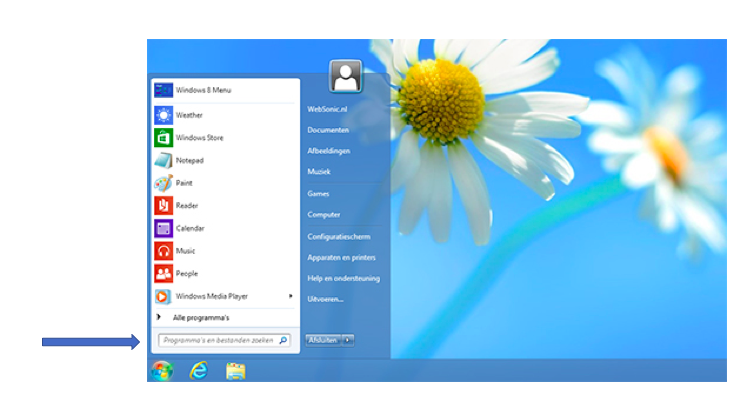Viewport: 743px width, 402px height.
Task: Click the Weather text label
Action: tap(189, 115)
